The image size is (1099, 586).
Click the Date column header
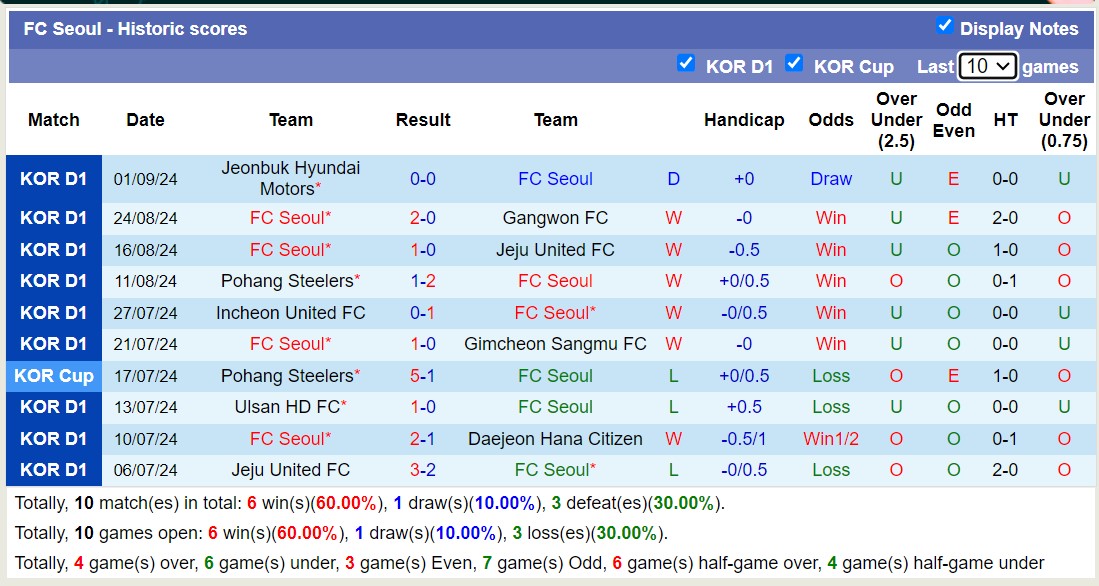click(x=145, y=119)
